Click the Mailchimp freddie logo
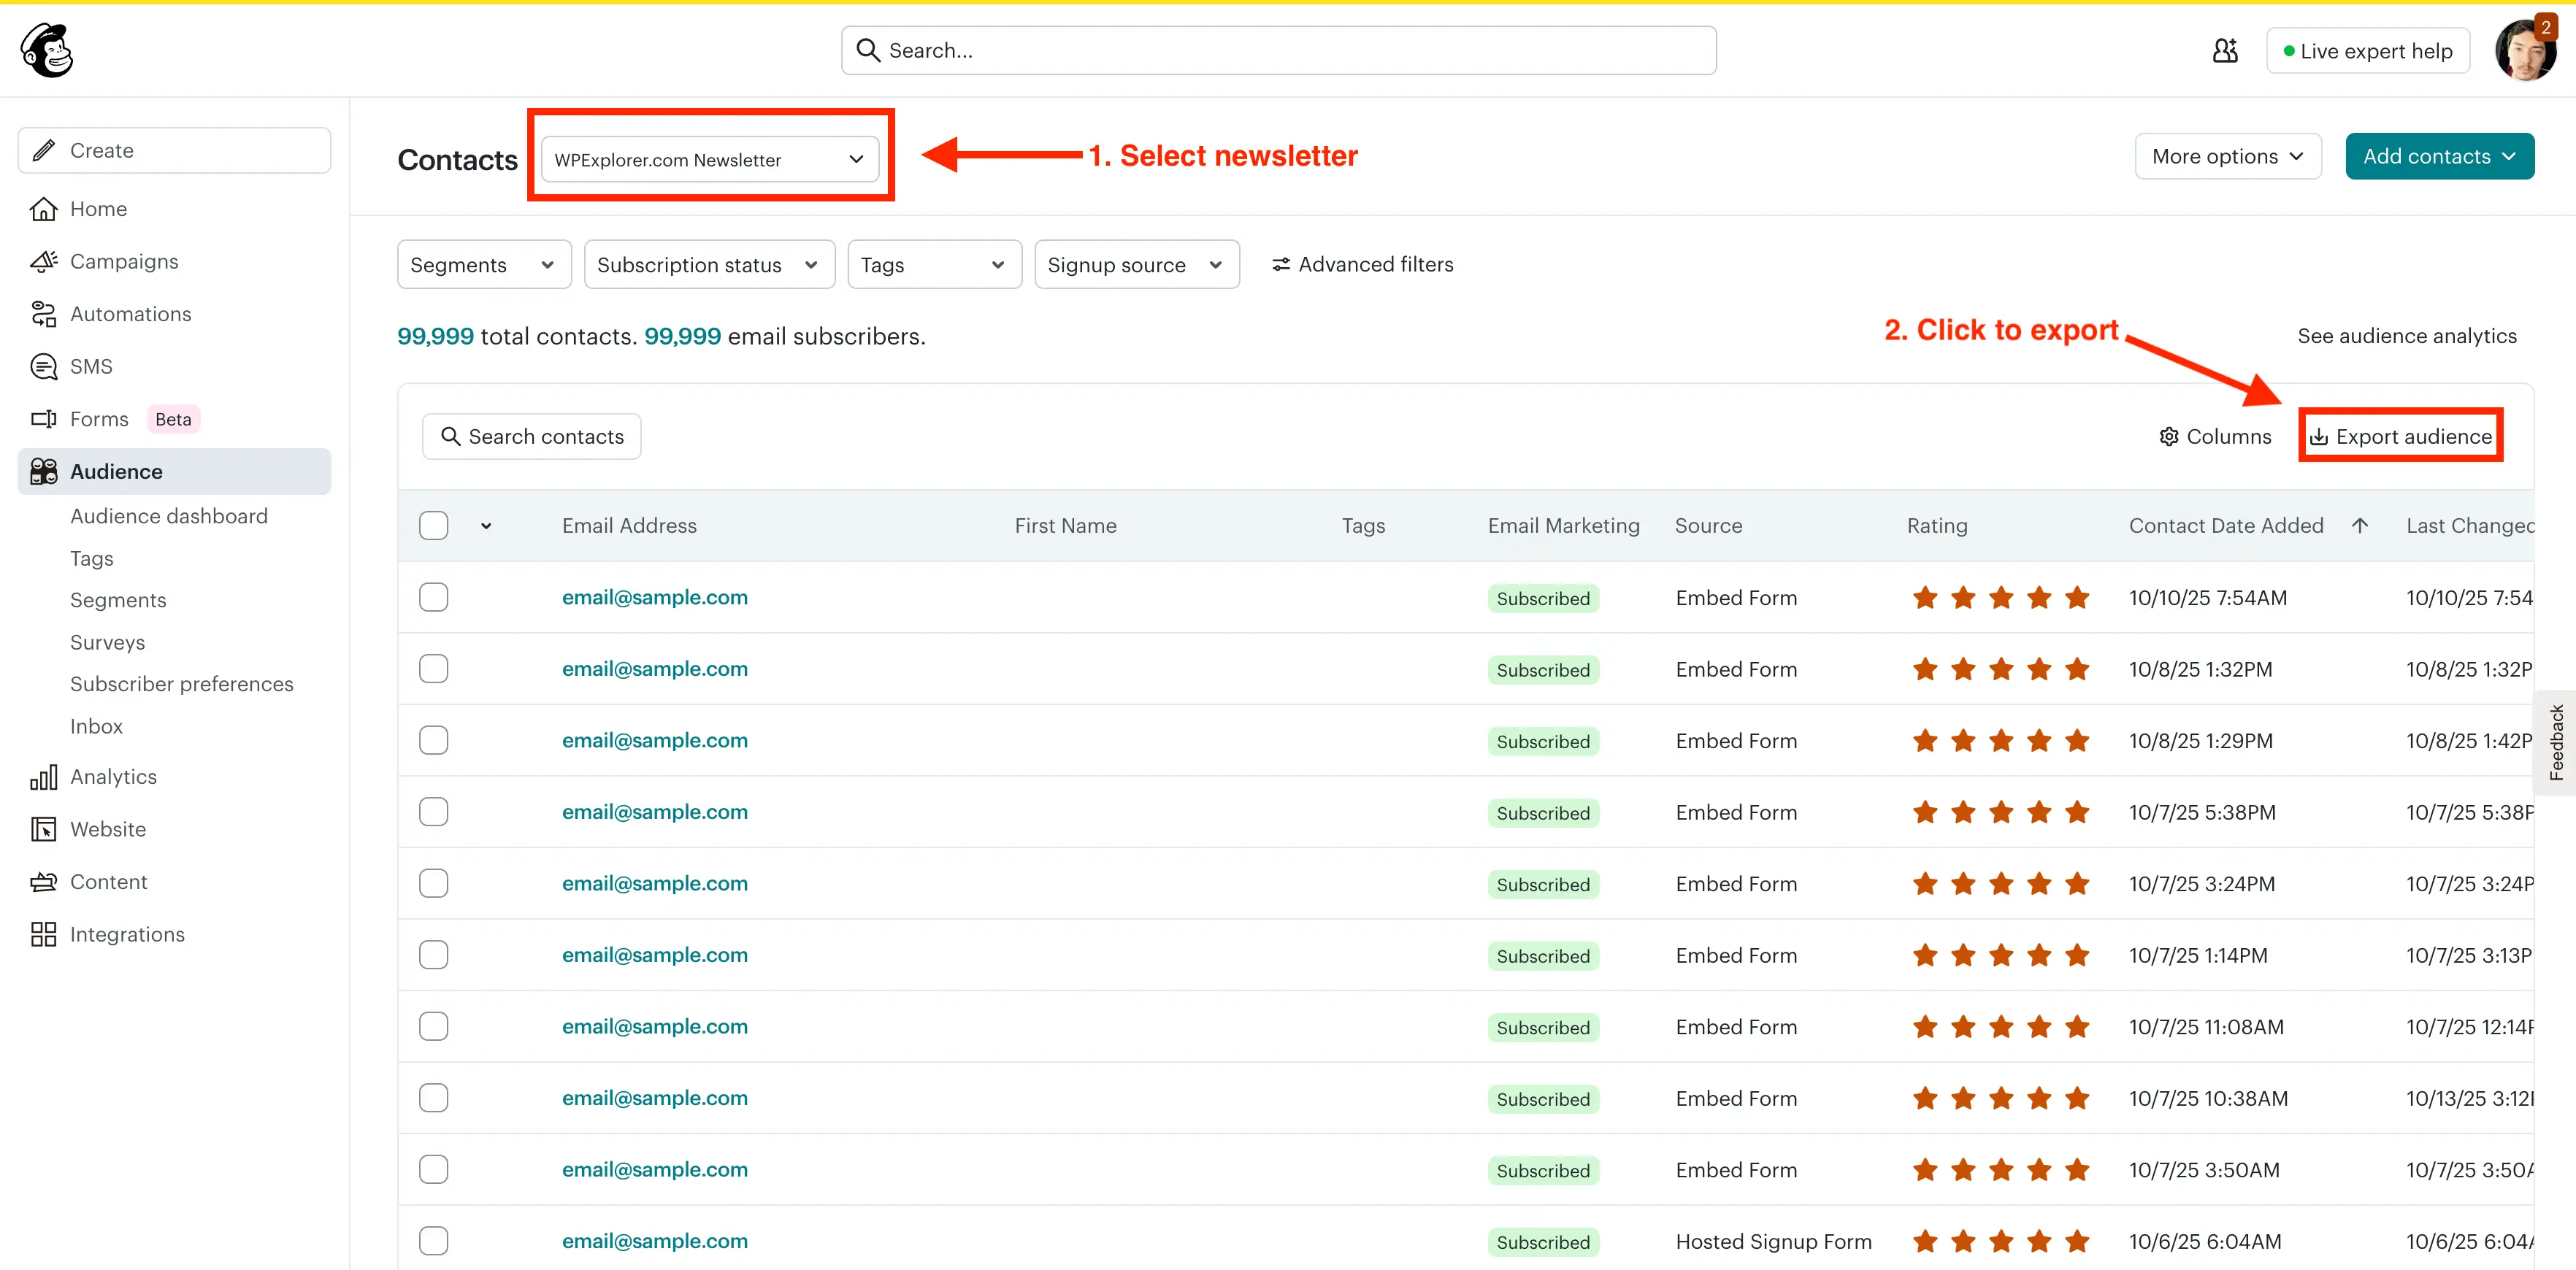The width and height of the screenshot is (2576, 1270). pos(46,50)
